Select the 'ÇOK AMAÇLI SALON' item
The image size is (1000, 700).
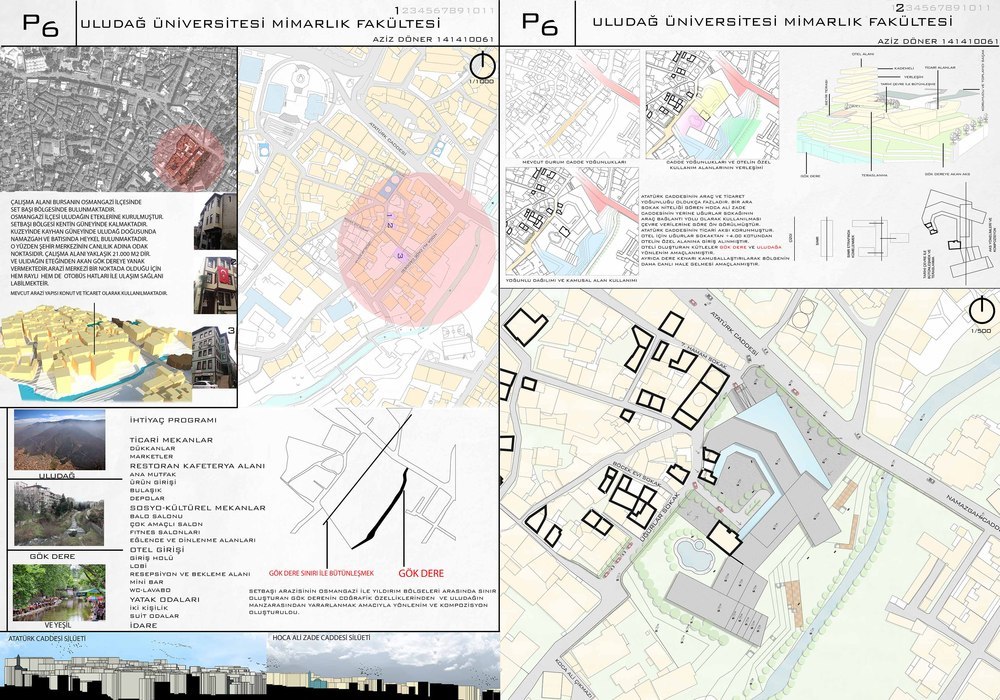pos(166,524)
